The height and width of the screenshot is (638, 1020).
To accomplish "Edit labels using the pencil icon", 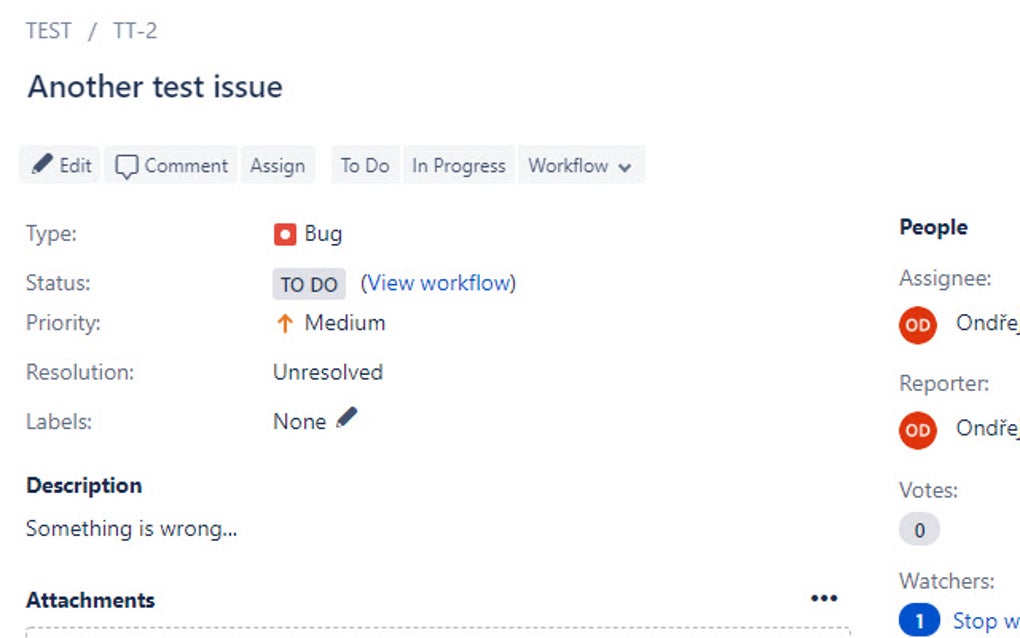I will pos(347,419).
